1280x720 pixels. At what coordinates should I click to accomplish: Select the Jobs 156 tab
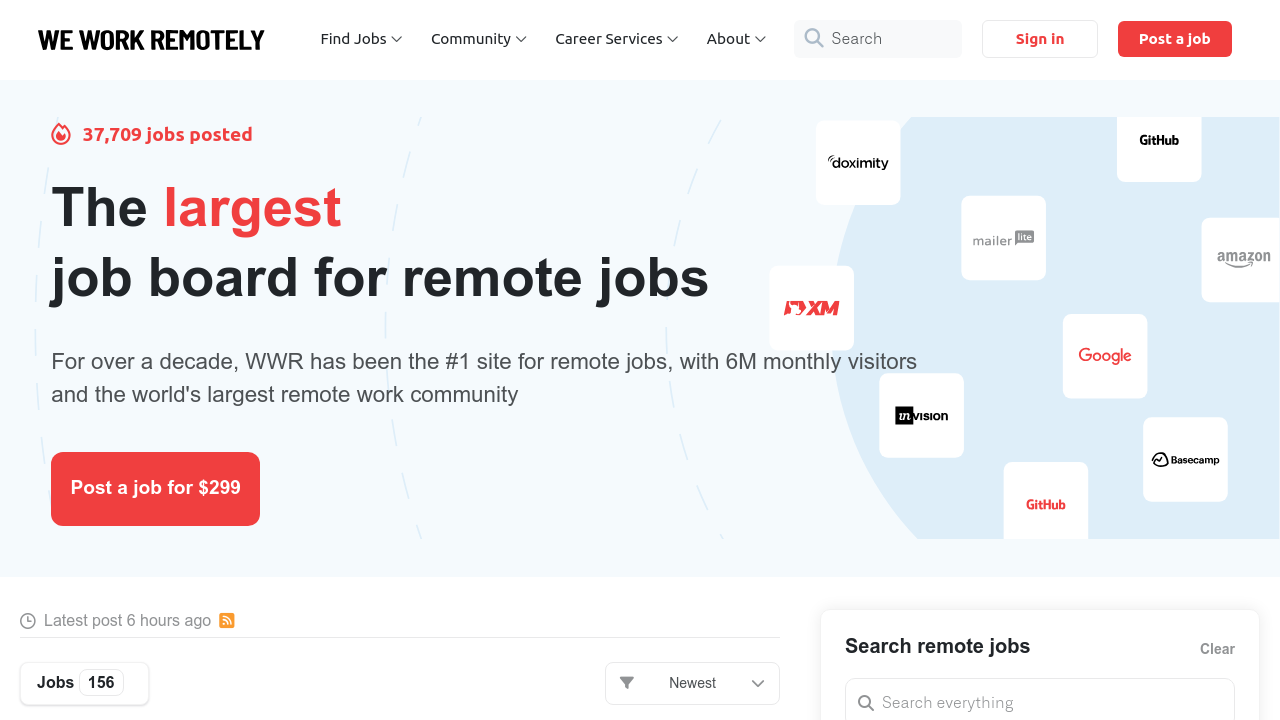tap(84, 683)
